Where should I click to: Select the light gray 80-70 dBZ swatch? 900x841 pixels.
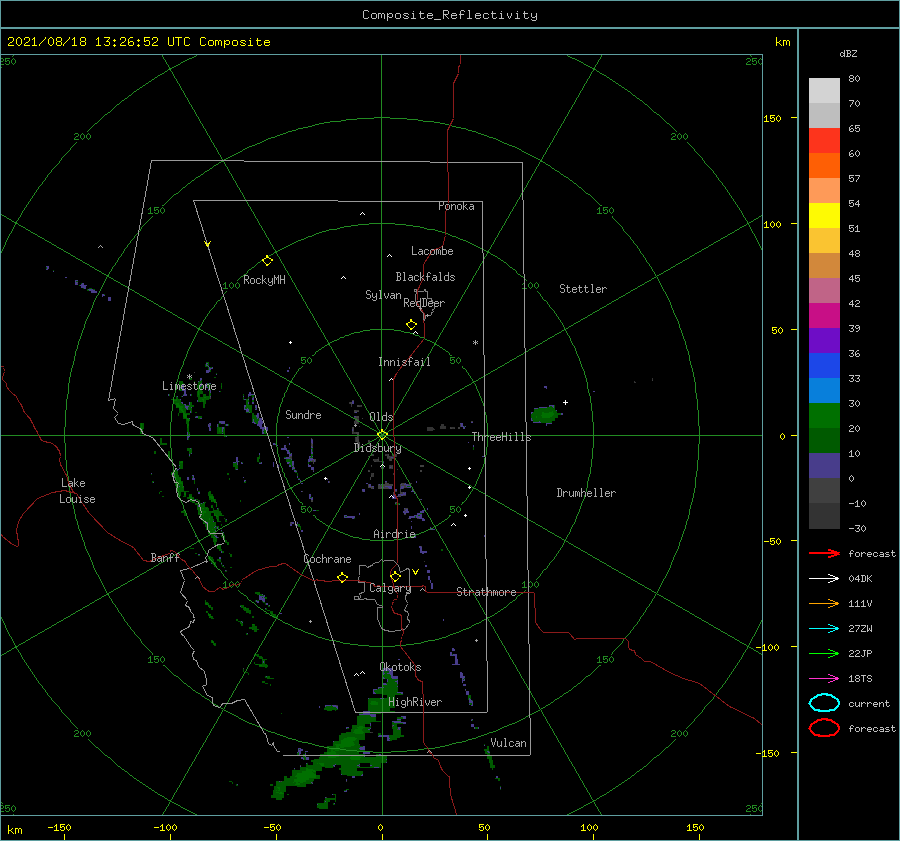pos(824,91)
